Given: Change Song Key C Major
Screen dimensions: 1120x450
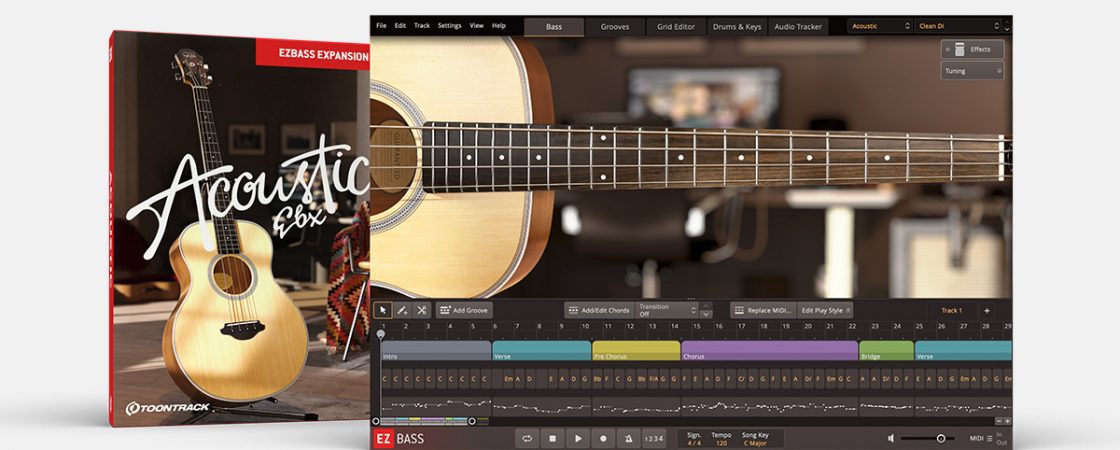Looking at the screenshot, I should tap(757, 443).
